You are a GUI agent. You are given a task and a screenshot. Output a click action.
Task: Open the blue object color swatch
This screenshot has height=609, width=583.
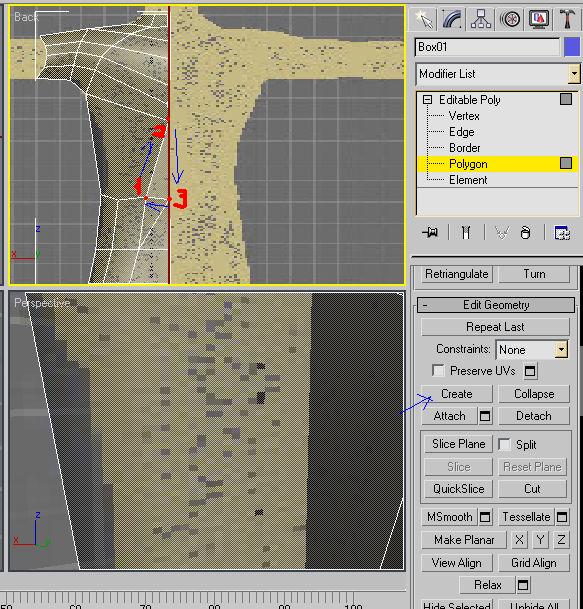tap(572, 47)
